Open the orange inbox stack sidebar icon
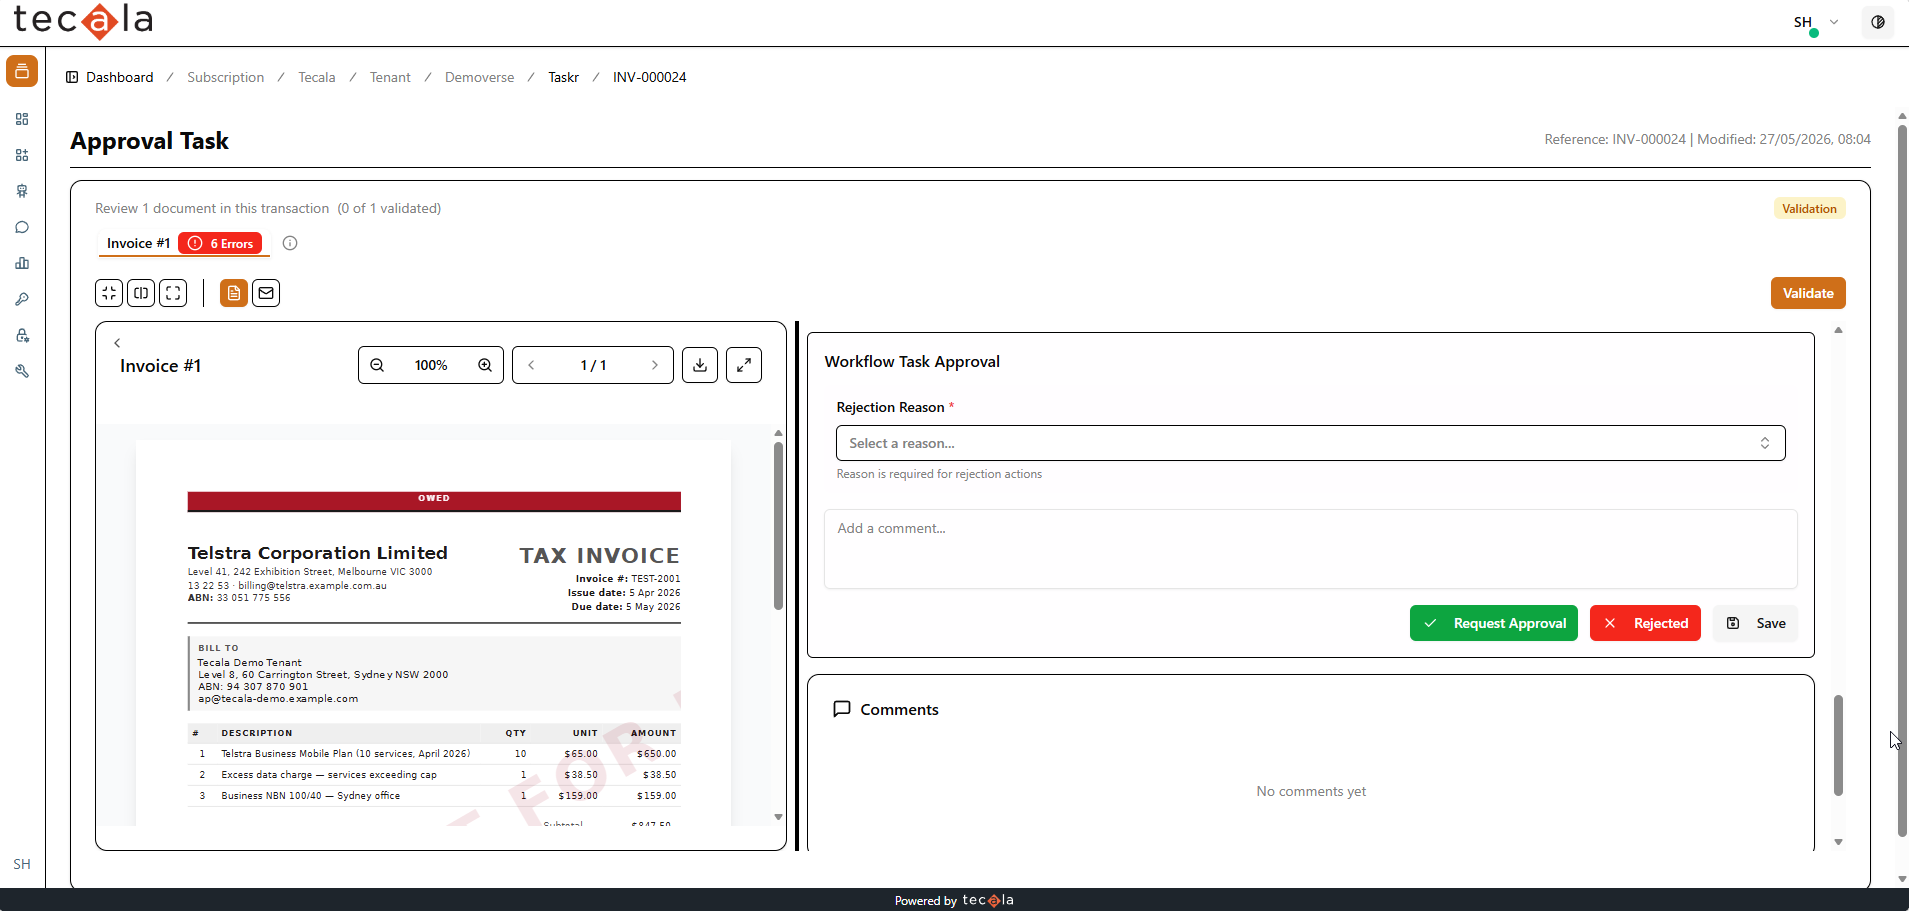Image resolution: width=1909 pixels, height=911 pixels. (x=22, y=71)
